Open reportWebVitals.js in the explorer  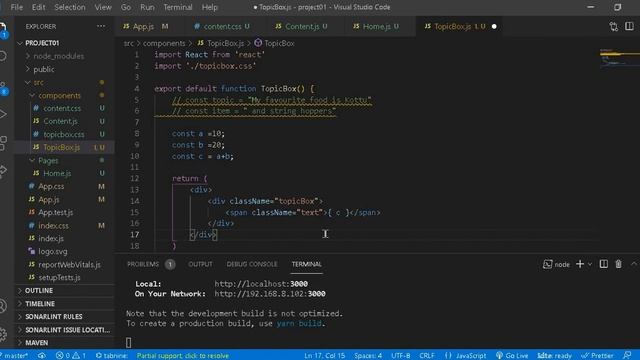tap(64, 264)
